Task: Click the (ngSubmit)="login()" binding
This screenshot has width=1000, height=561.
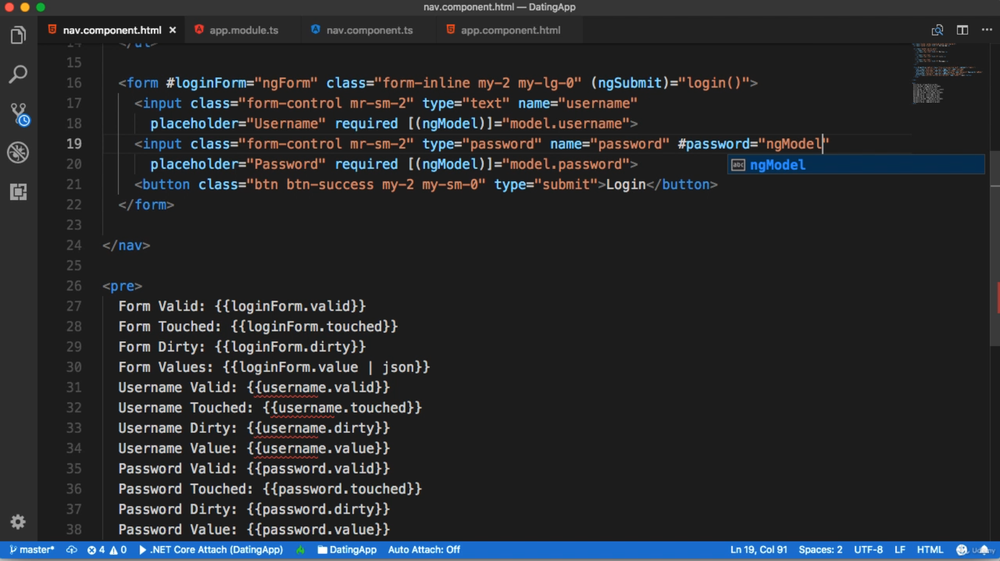Action: point(670,83)
